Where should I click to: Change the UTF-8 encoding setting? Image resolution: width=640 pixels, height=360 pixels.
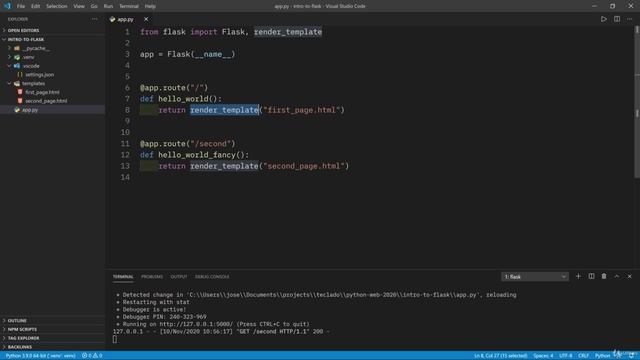click(565, 356)
